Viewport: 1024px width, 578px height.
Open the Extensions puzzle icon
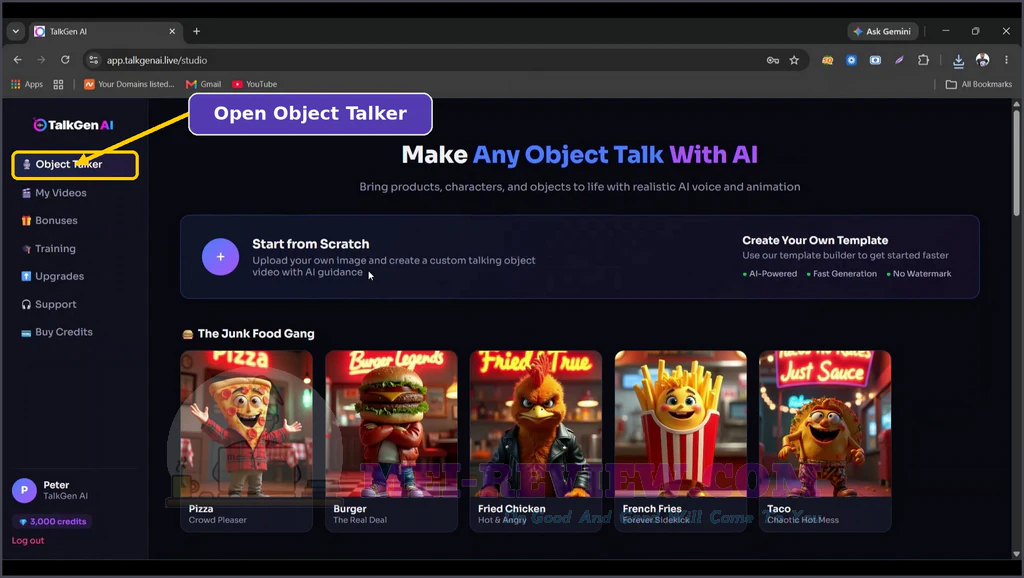pos(923,60)
